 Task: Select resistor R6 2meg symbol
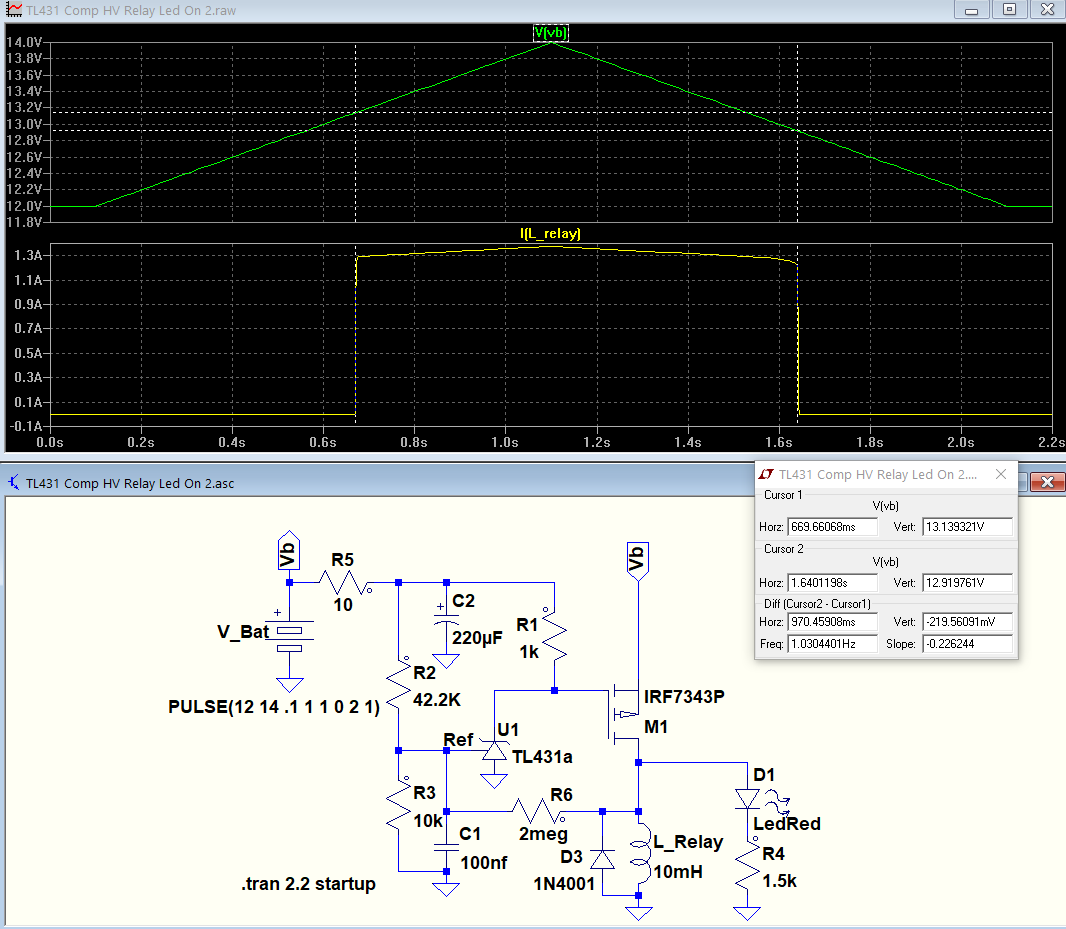pyautogui.click(x=538, y=811)
